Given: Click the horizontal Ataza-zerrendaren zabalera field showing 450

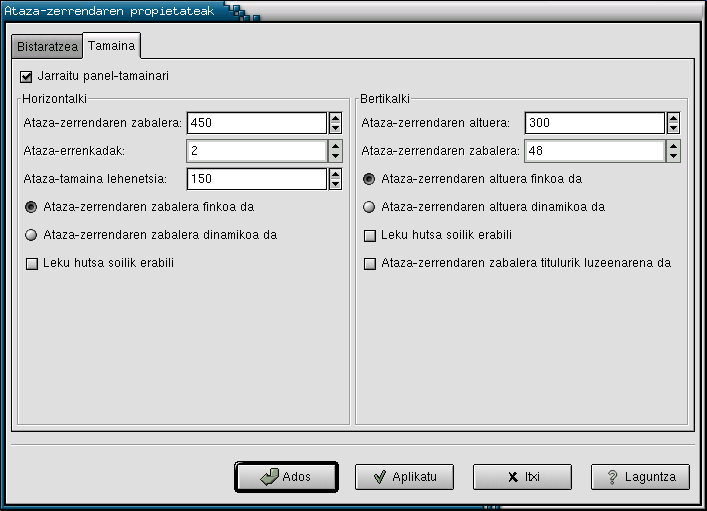Looking at the screenshot, I should pyautogui.click(x=257, y=123).
